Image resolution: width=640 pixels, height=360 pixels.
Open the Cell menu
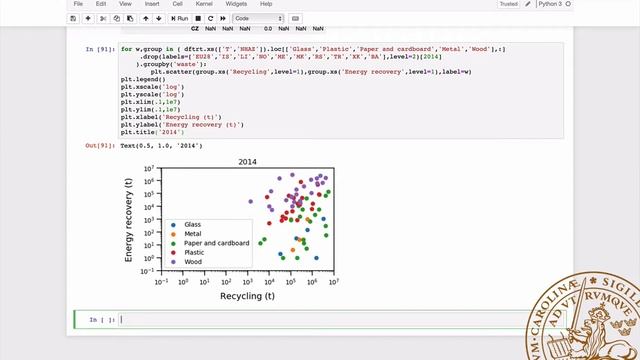pyautogui.click(x=178, y=4)
